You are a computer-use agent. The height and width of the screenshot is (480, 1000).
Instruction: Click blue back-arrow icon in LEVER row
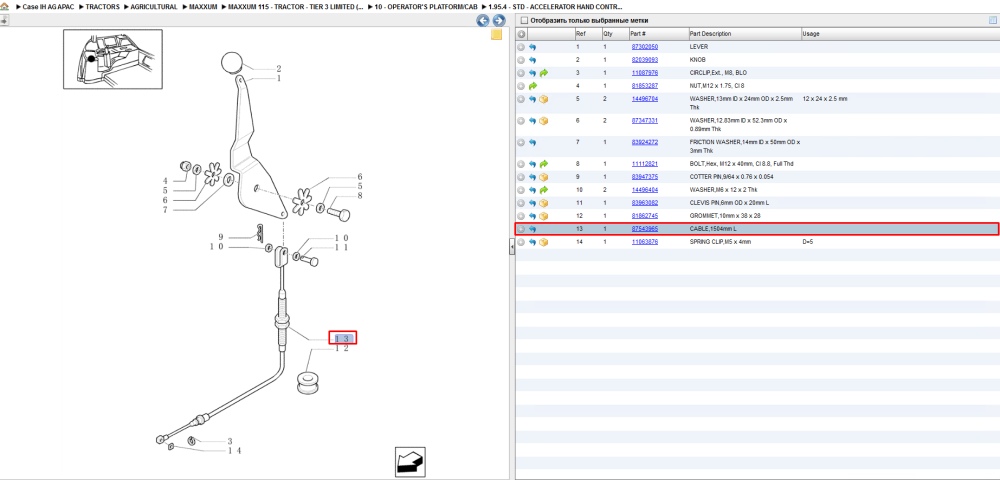point(533,47)
